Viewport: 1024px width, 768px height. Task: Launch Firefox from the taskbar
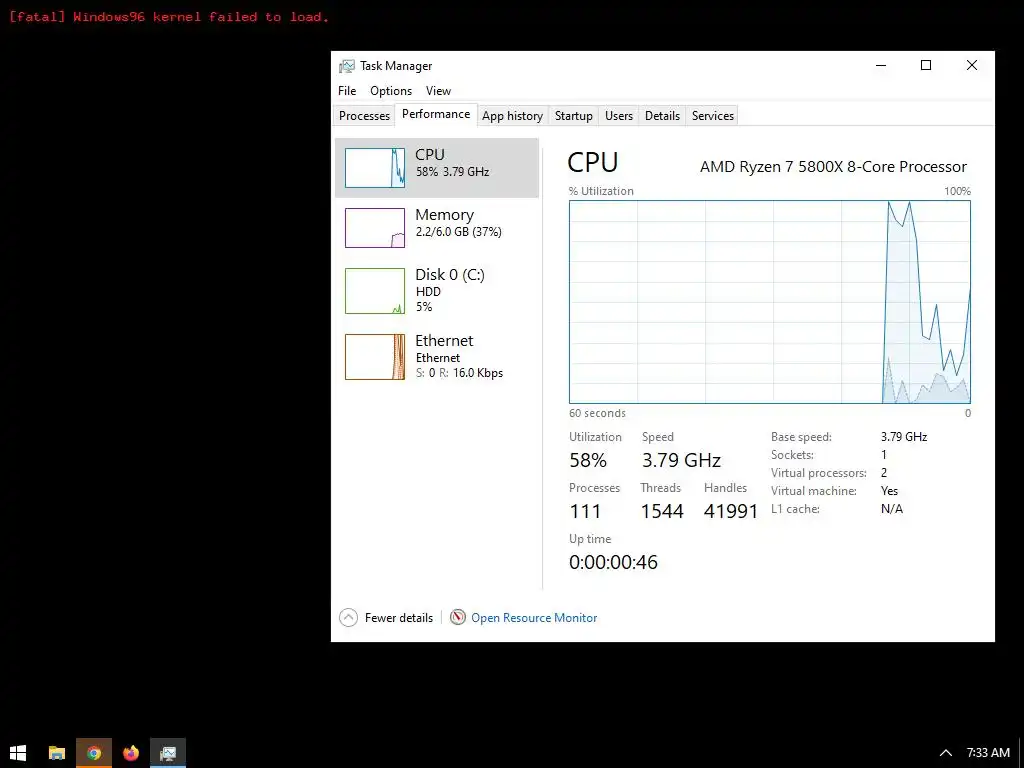[x=131, y=753]
